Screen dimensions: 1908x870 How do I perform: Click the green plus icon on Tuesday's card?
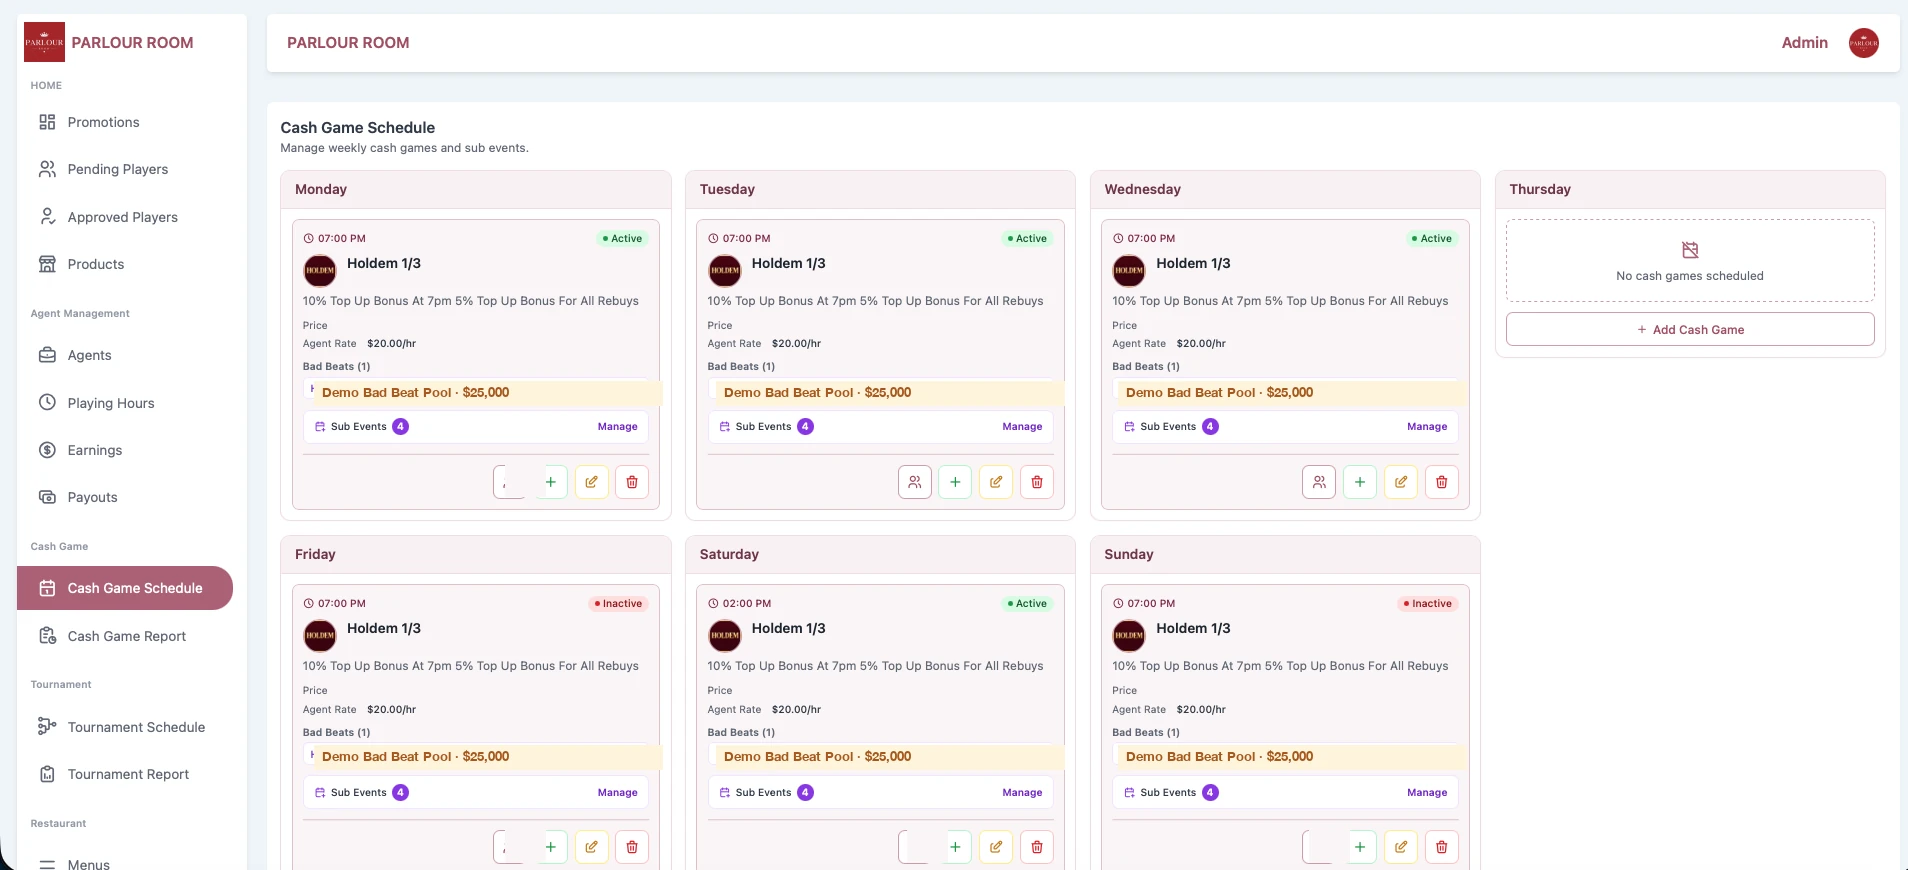tap(955, 482)
